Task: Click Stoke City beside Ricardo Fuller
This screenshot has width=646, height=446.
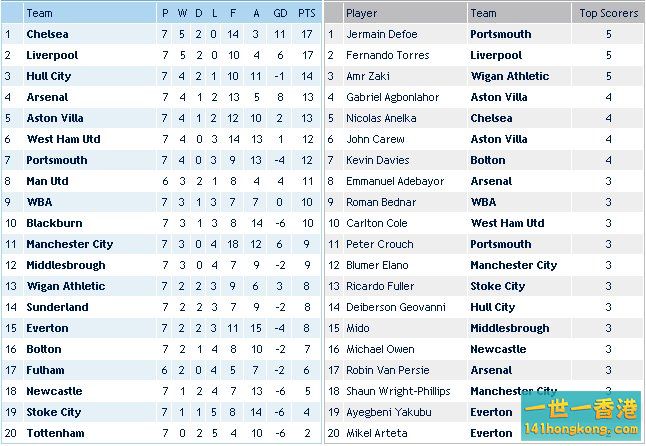Action: pos(497,286)
